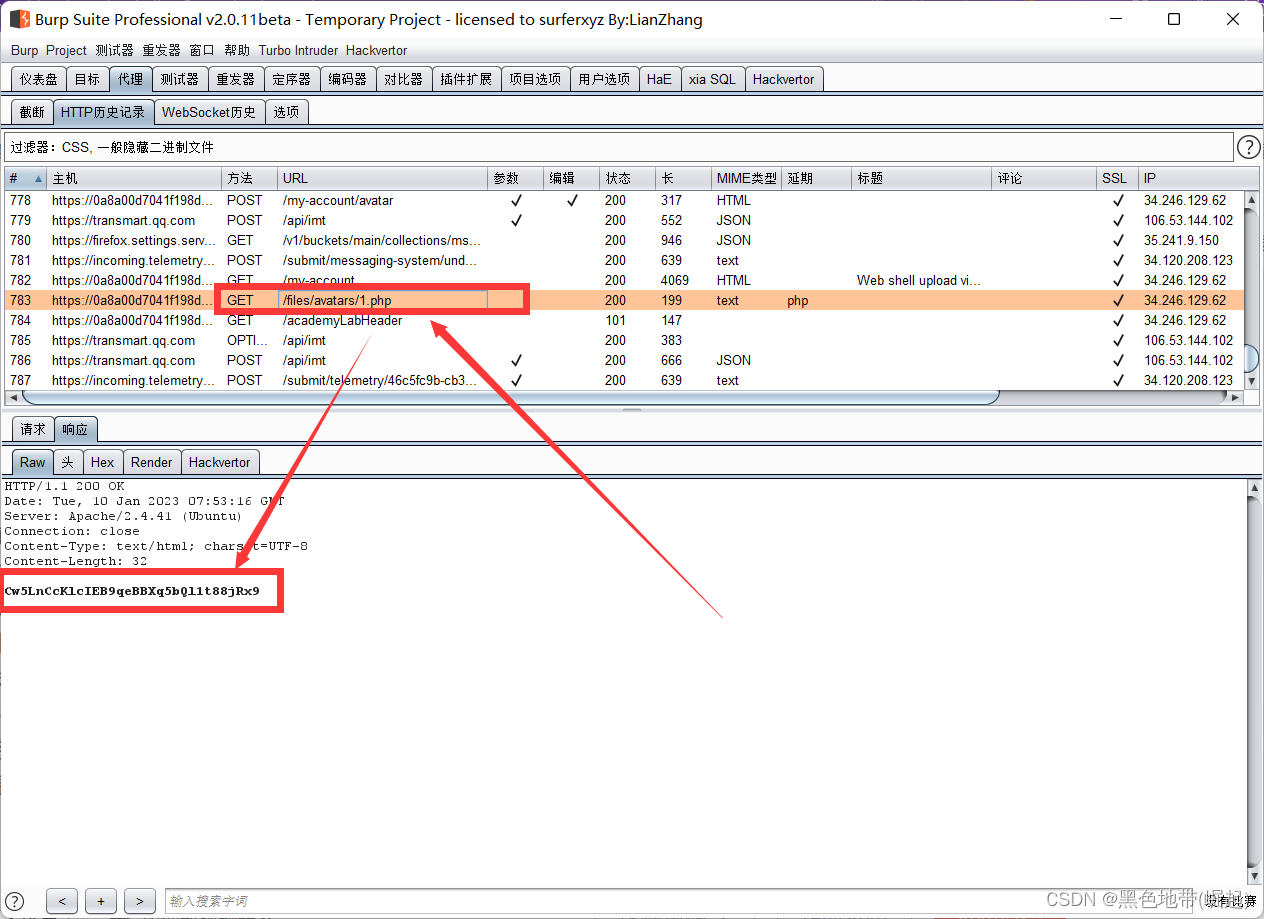The width and height of the screenshot is (1264, 919).
Task: Click the 'Web shell upload vi...' title cell
Action: click(922, 280)
